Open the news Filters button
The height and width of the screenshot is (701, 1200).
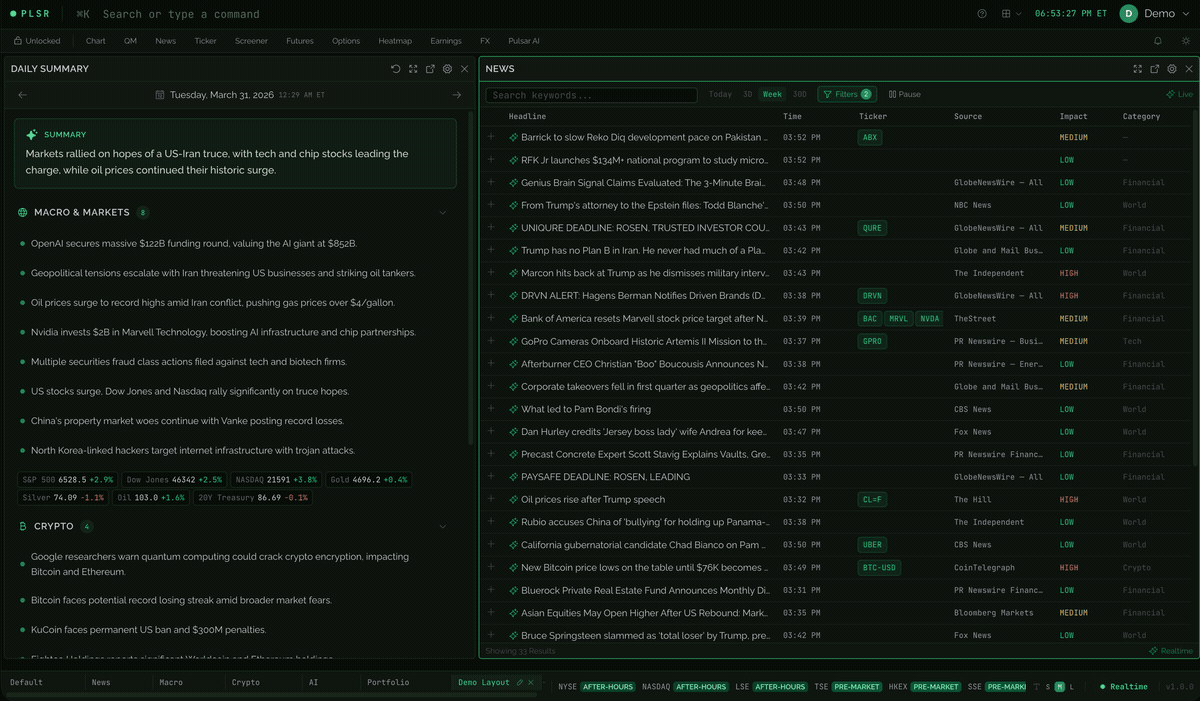click(x=847, y=95)
